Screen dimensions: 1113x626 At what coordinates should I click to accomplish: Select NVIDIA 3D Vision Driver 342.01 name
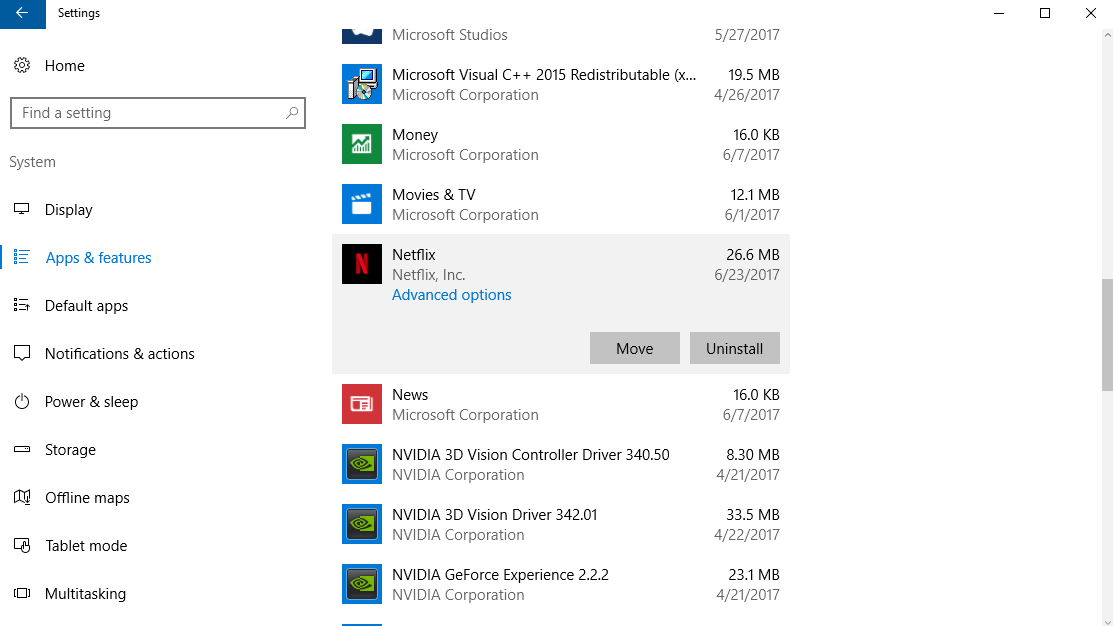[495, 515]
